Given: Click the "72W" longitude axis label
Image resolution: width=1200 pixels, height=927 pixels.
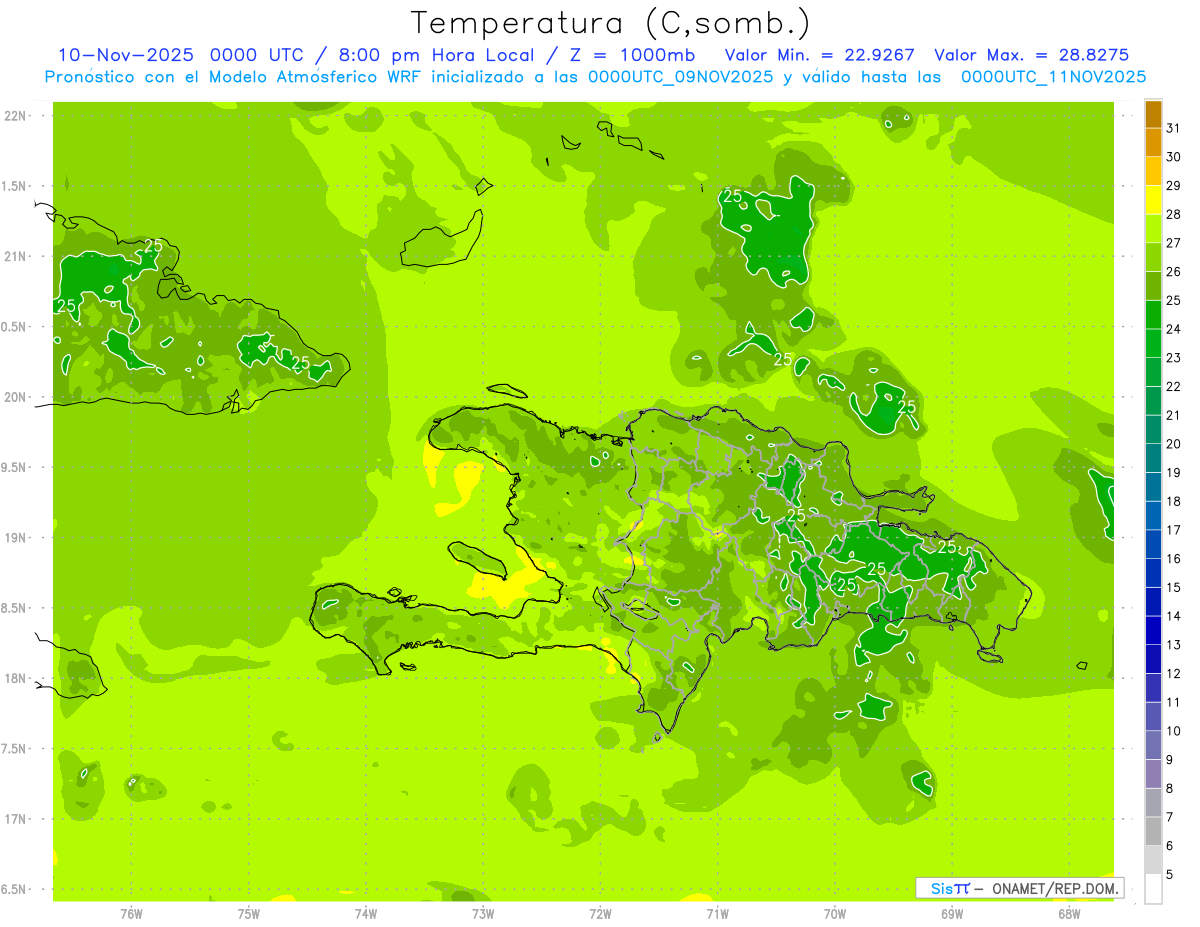Looking at the screenshot, I should pos(601,913).
